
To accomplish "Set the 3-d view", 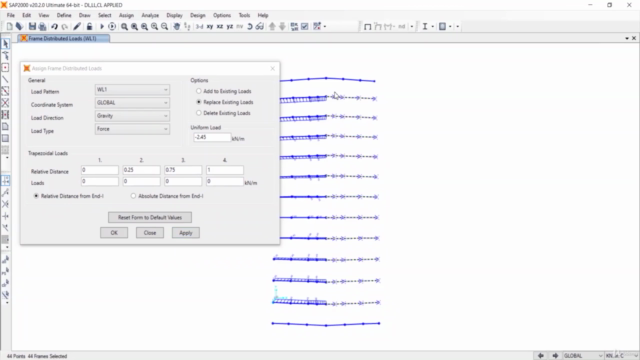I will click(199, 27).
